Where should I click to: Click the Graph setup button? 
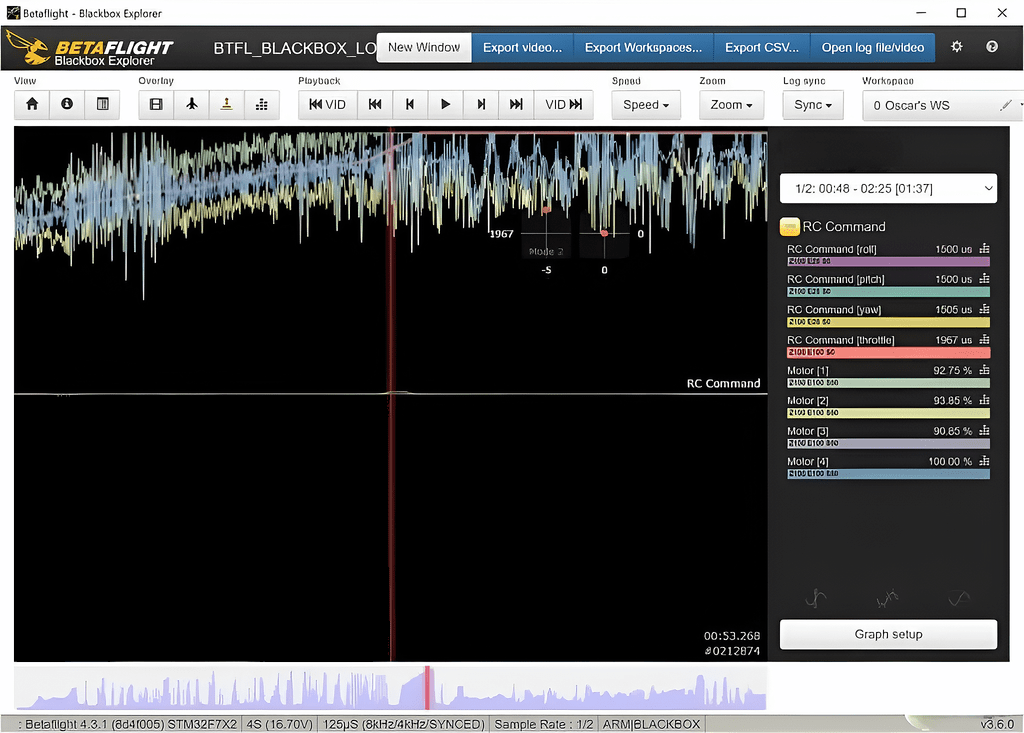888,634
